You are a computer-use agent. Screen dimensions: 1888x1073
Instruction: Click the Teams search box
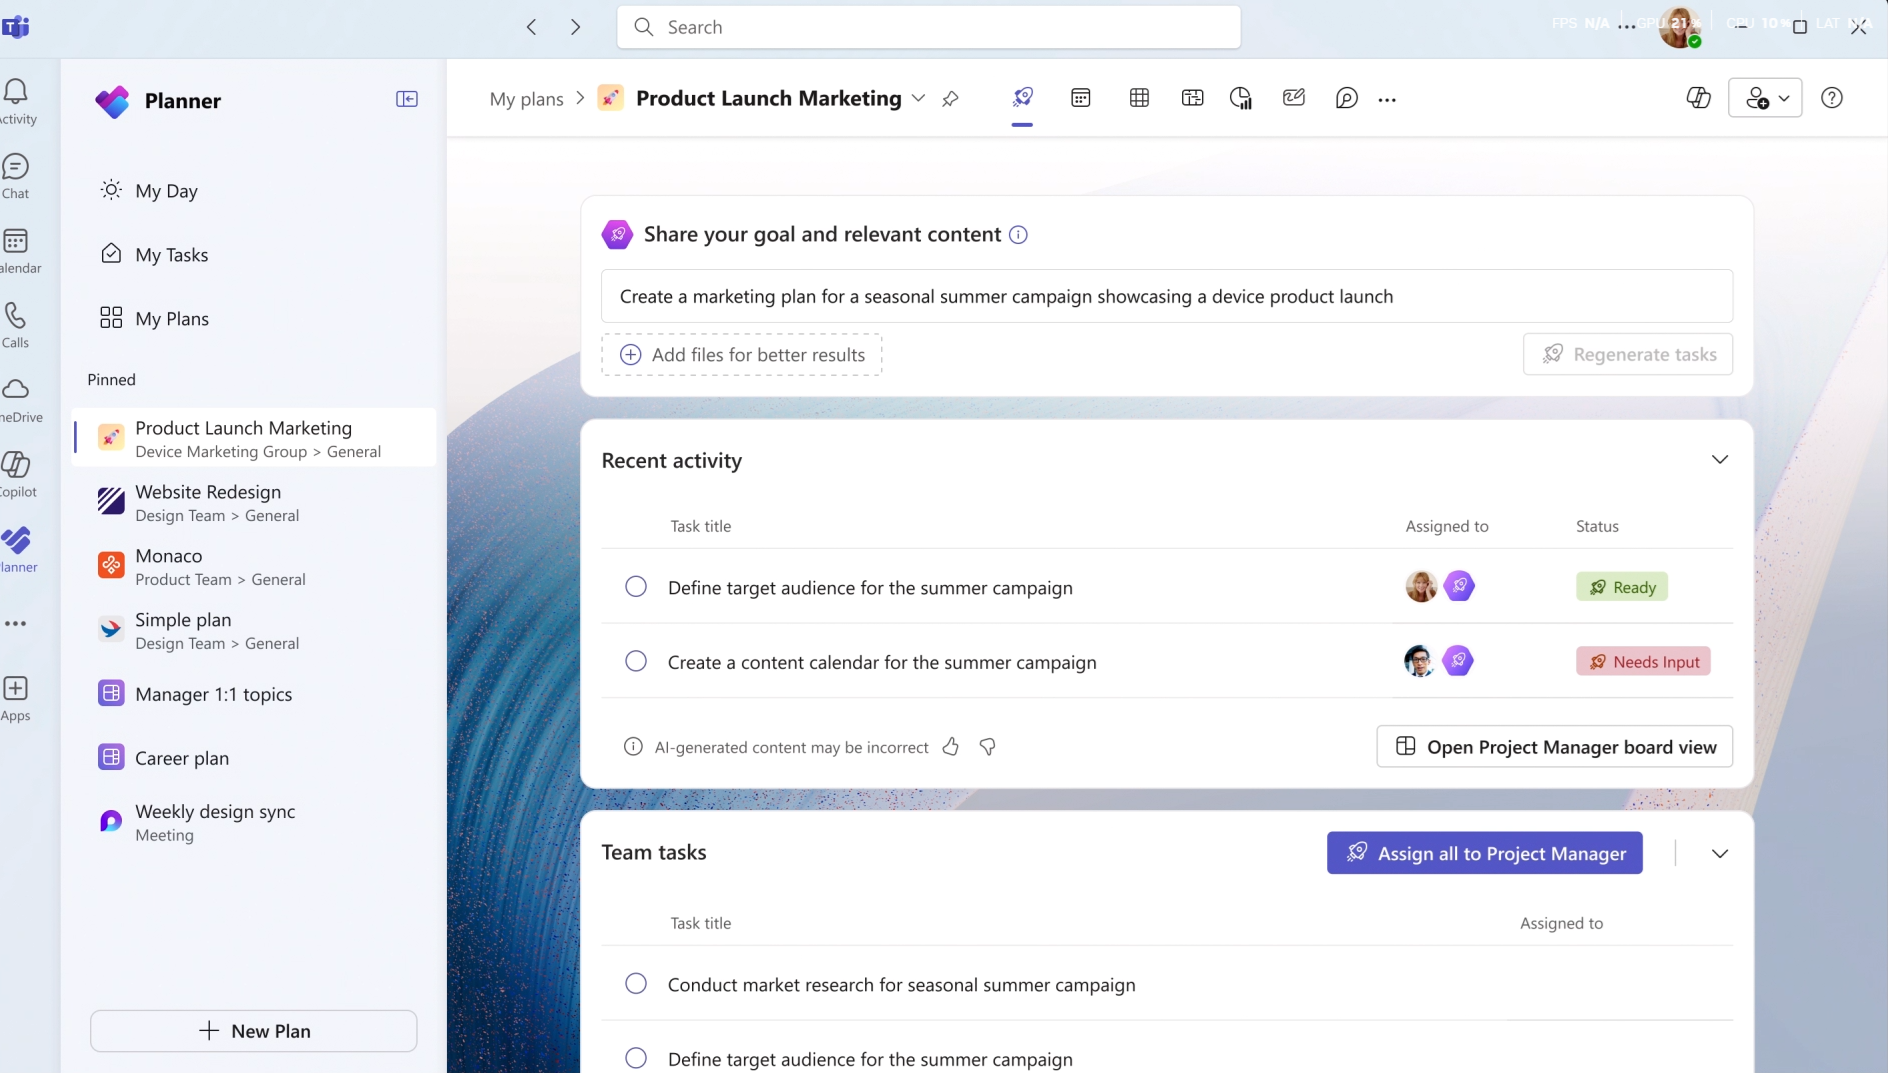[929, 27]
